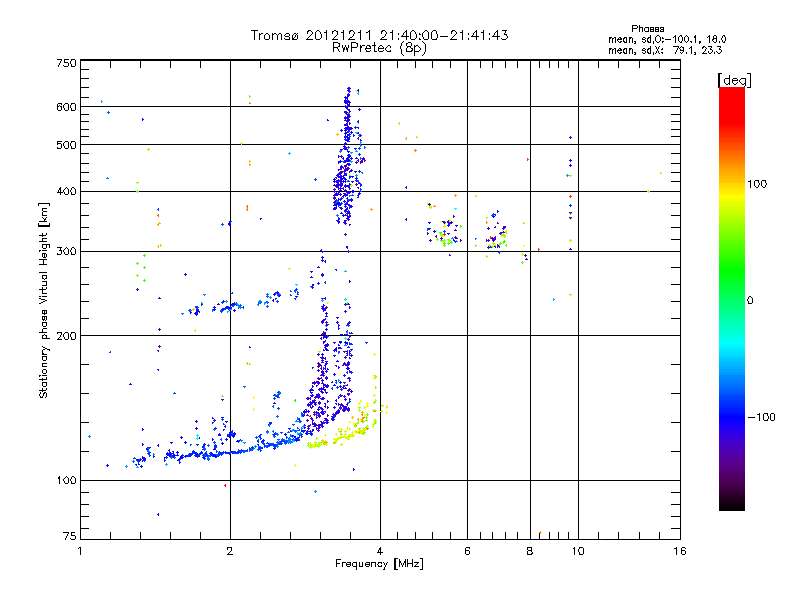This screenshot has width=800, height=600.
Task: Click the x-axis tick label '6'
Action: pos(467,551)
